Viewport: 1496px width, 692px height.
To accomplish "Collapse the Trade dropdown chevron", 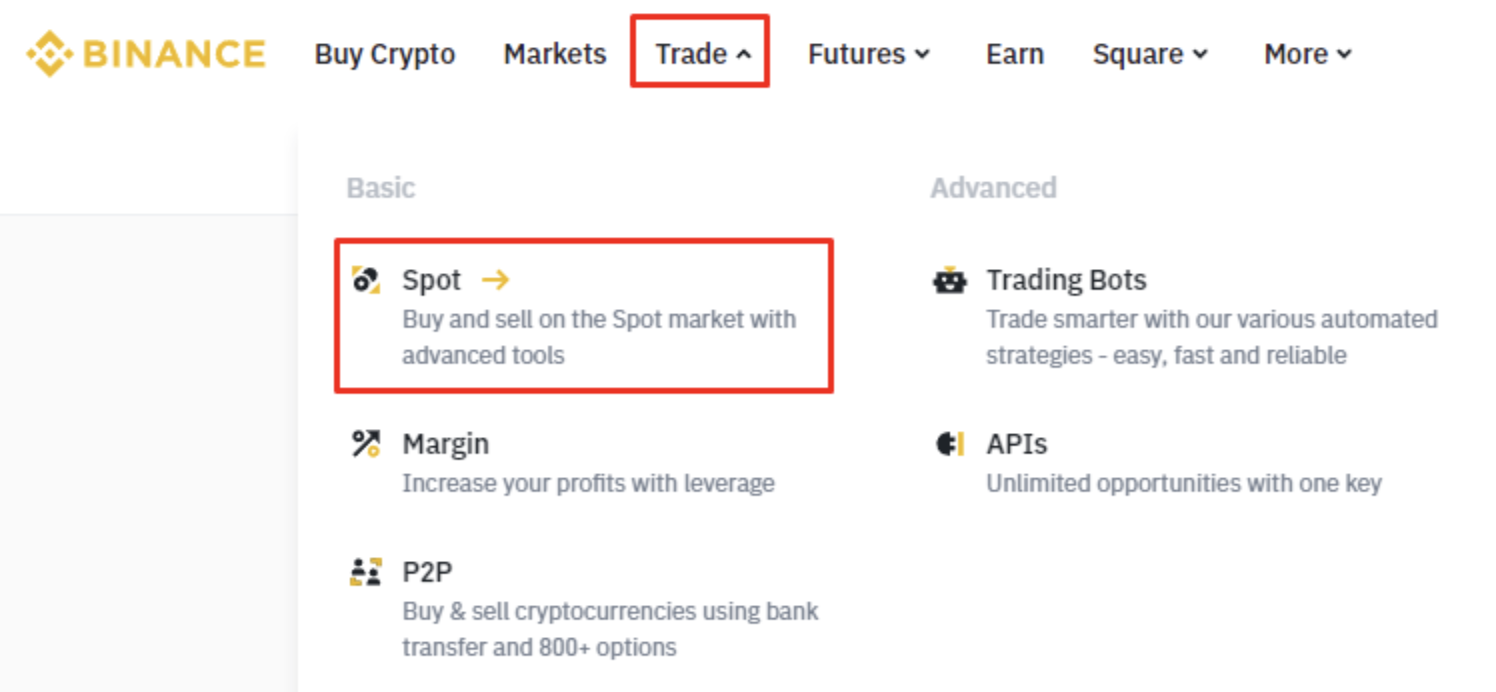I will (x=743, y=55).
